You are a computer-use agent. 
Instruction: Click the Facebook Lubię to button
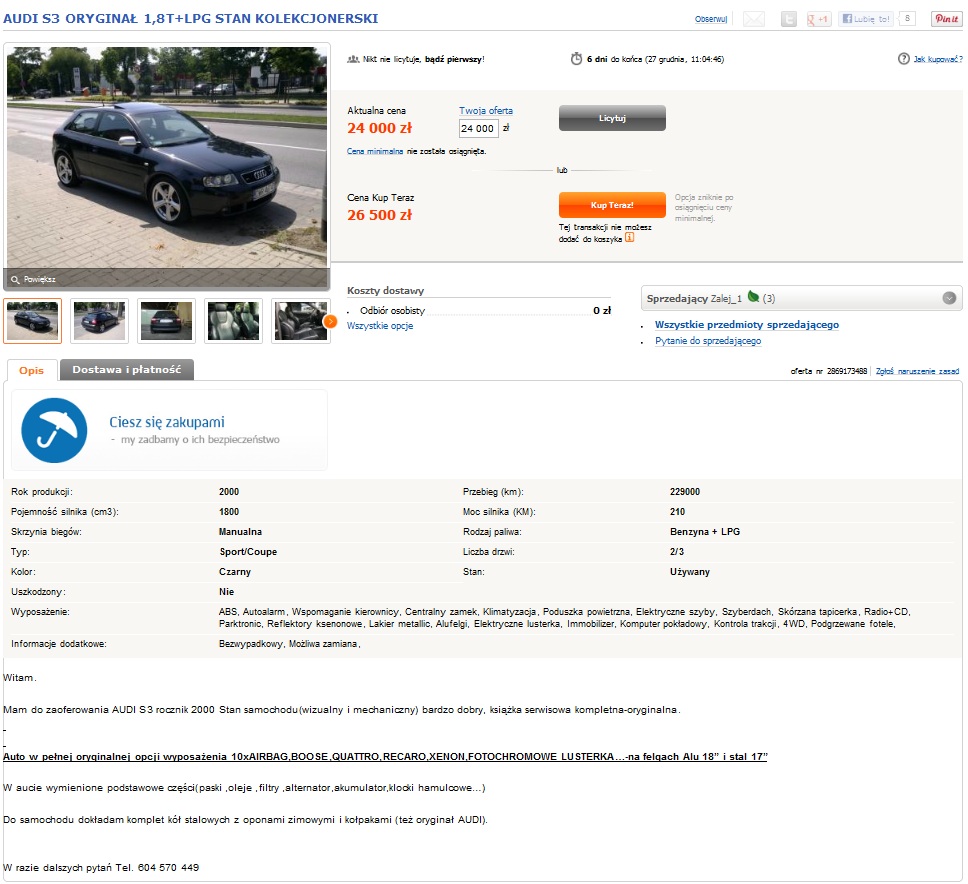866,19
